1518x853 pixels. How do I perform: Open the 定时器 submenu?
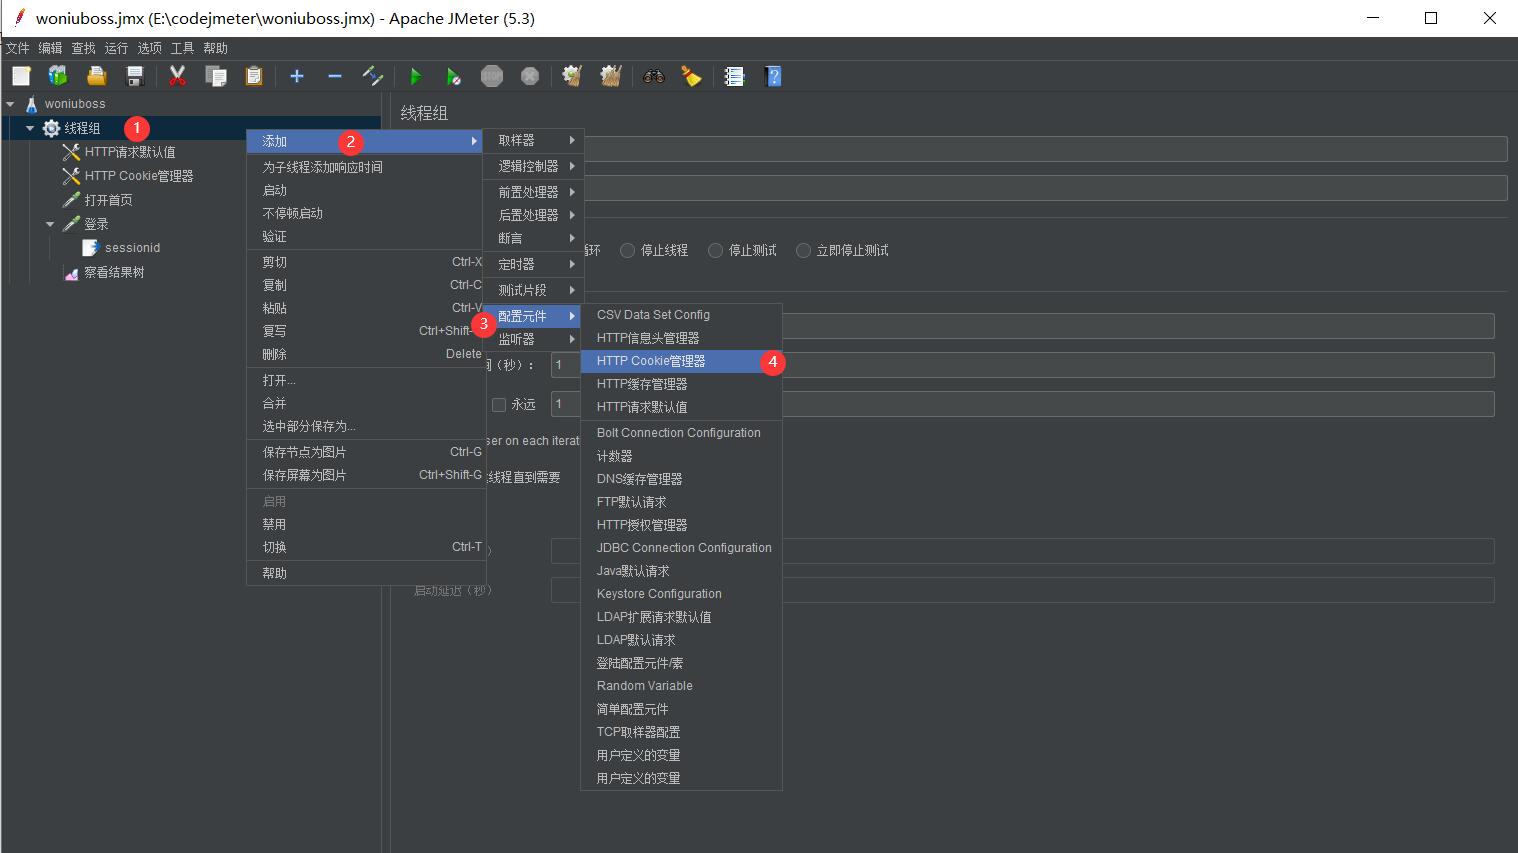coord(533,264)
